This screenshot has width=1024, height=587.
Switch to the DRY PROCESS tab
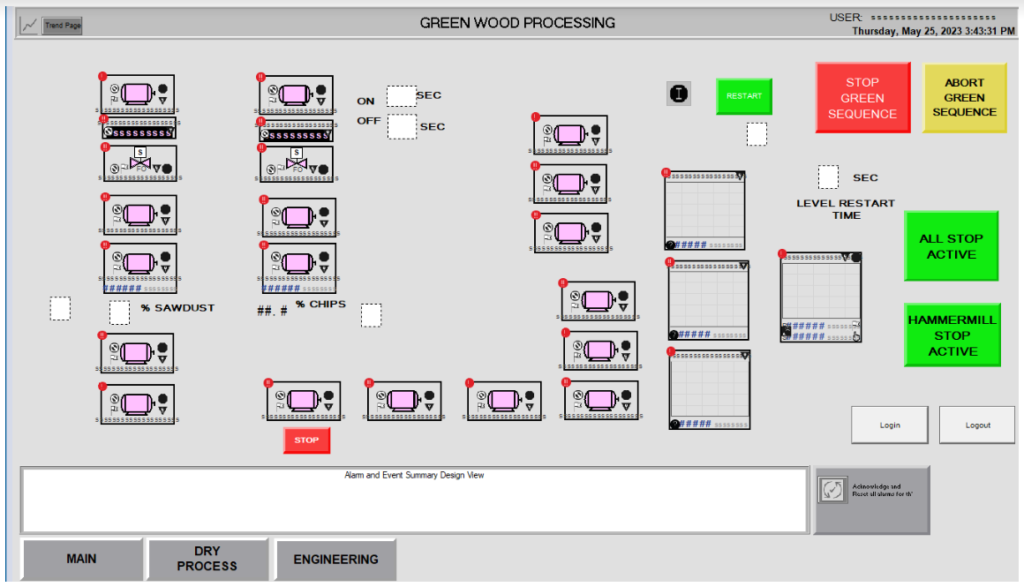207,559
